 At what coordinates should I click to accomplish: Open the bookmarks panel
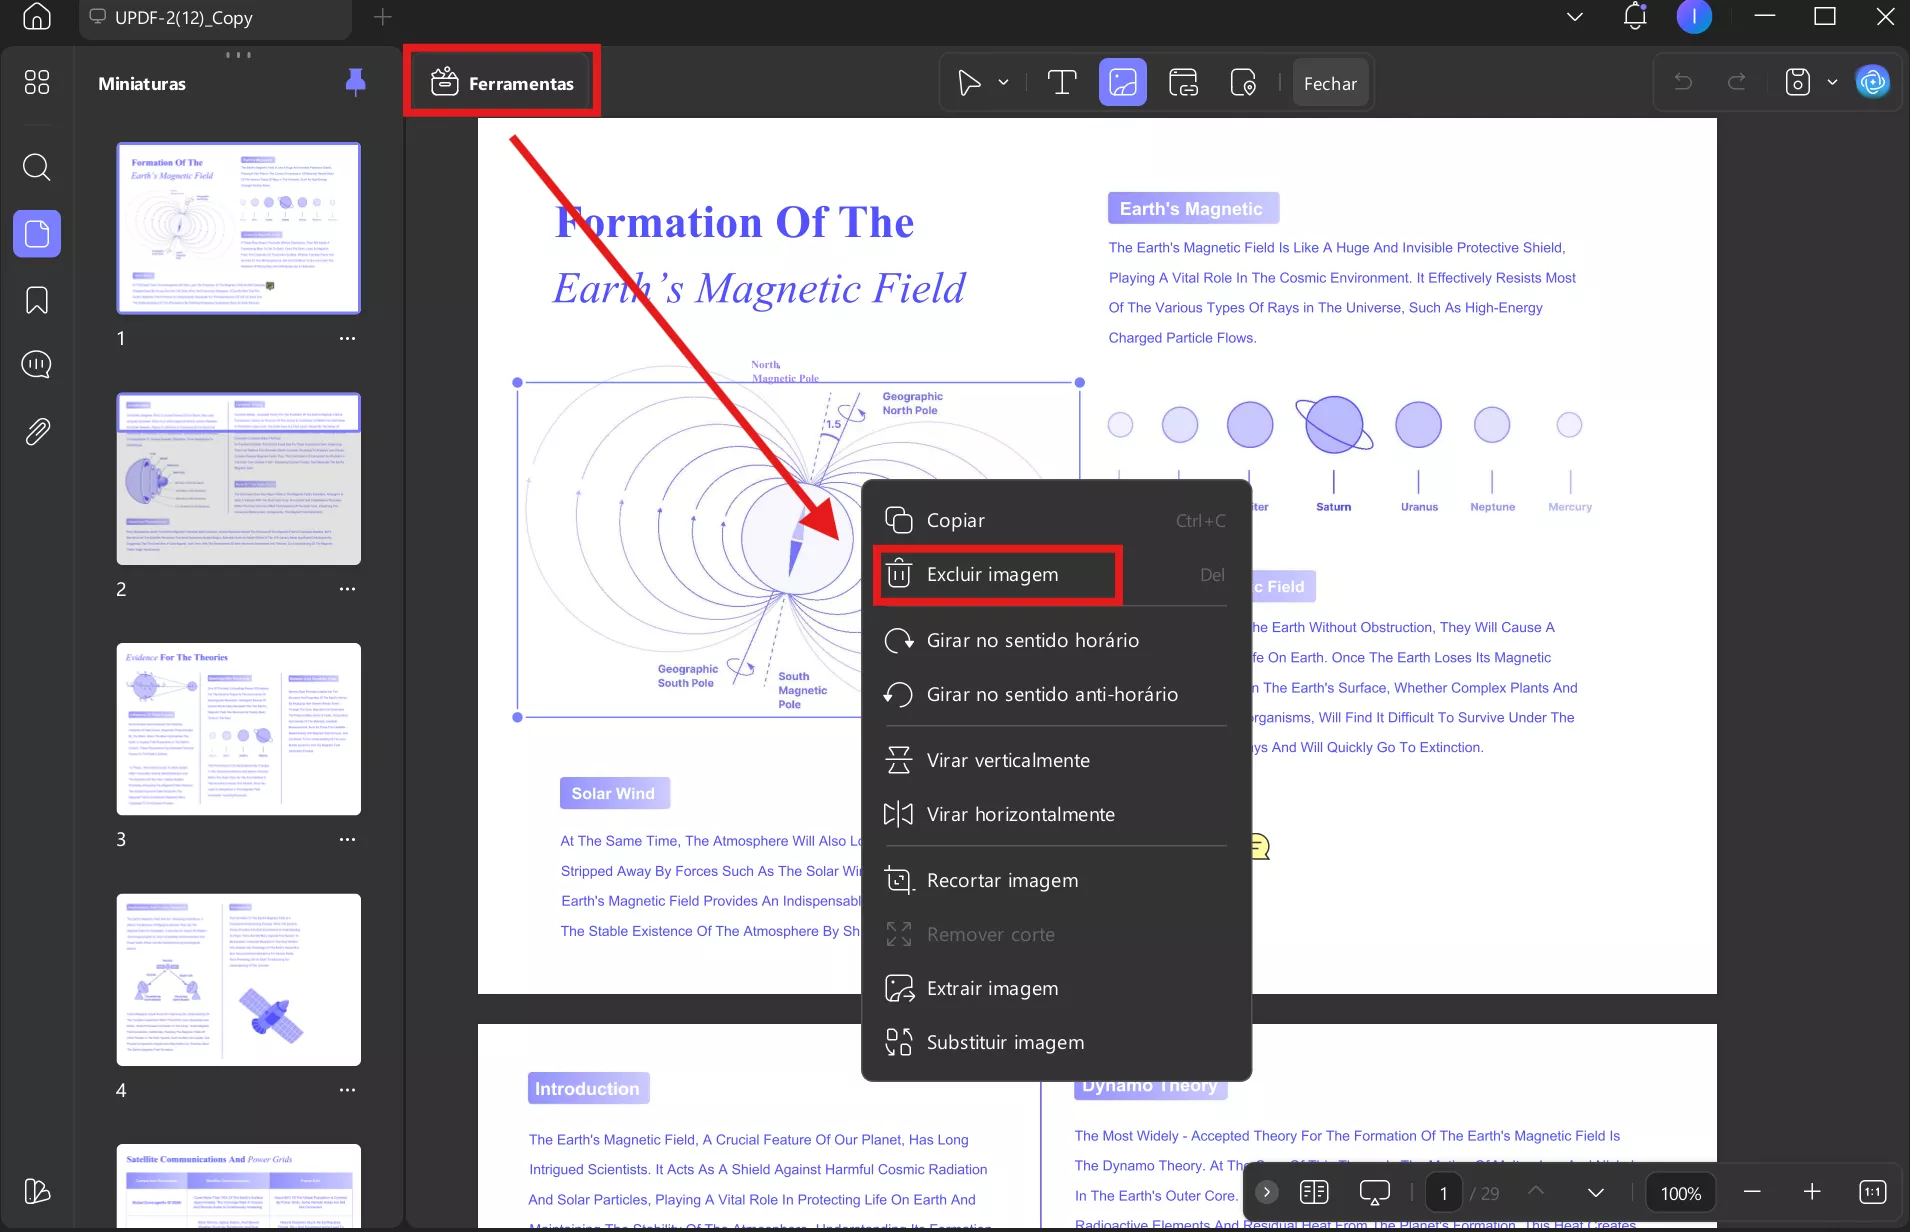(x=37, y=300)
